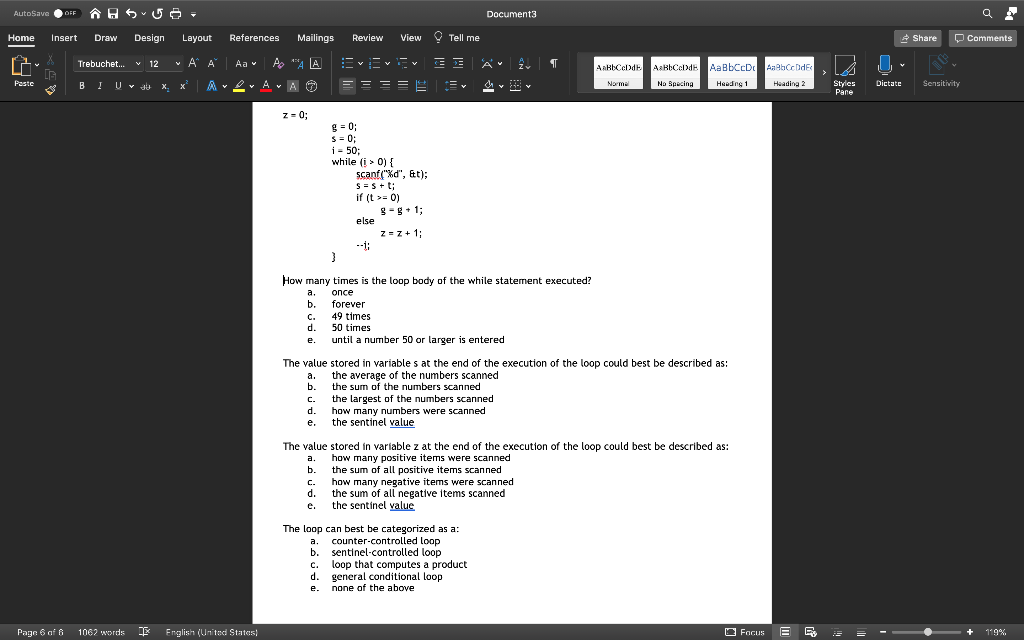Screen dimensions: 1024x640
Task: Open the font name dropdown
Action: pyautogui.click(x=138, y=63)
